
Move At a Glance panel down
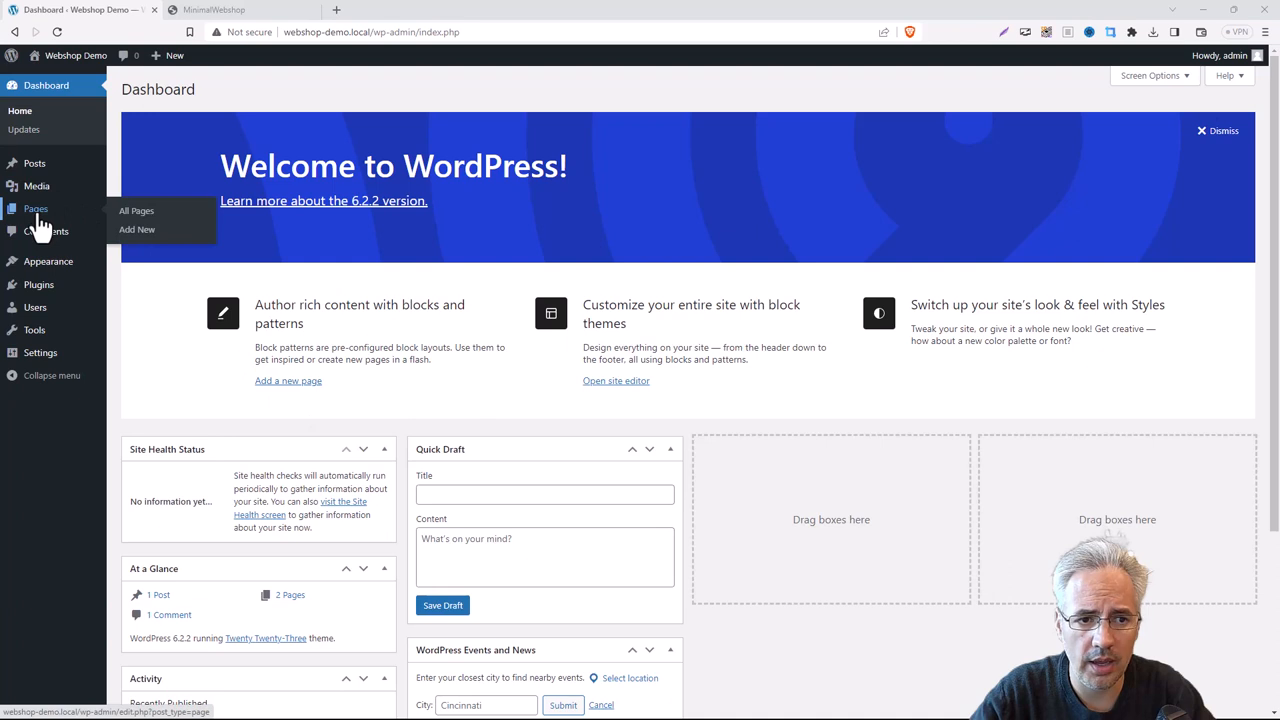pyautogui.click(x=363, y=569)
